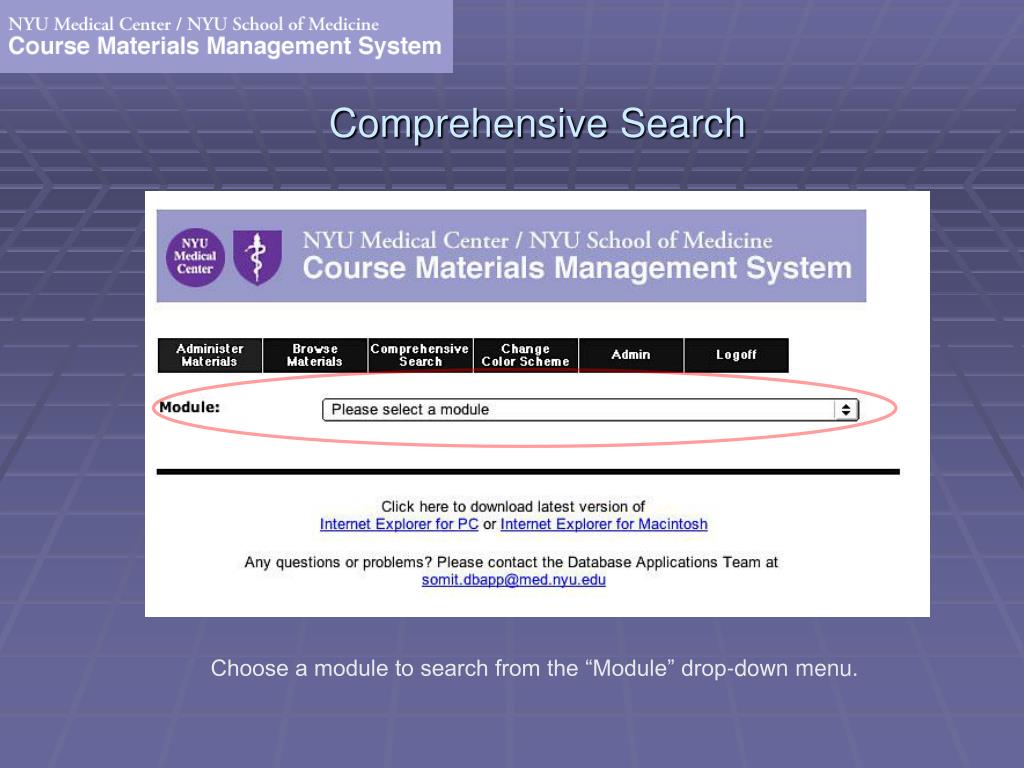Click 'Click here to download latest version of' text
The image size is (1024, 768).
click(513, 506)
